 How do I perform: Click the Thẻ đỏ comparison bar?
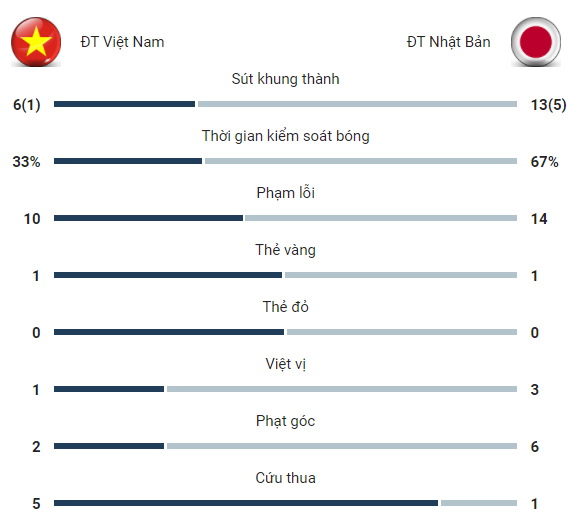tap(285, 332)
